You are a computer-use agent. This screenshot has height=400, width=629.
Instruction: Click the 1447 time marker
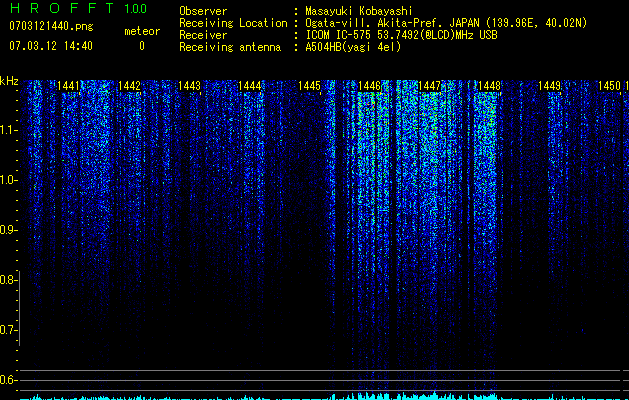pos(430,86)
